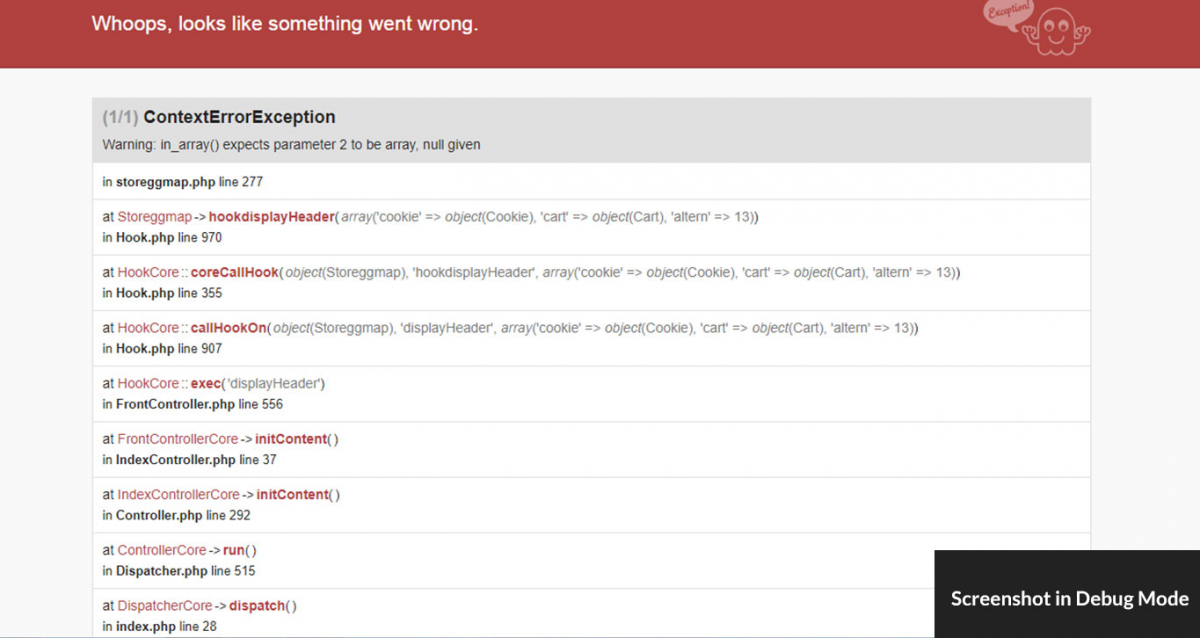Select the coreCallHook method name
The image size is (1200, 638).
[x=234, y=272]
